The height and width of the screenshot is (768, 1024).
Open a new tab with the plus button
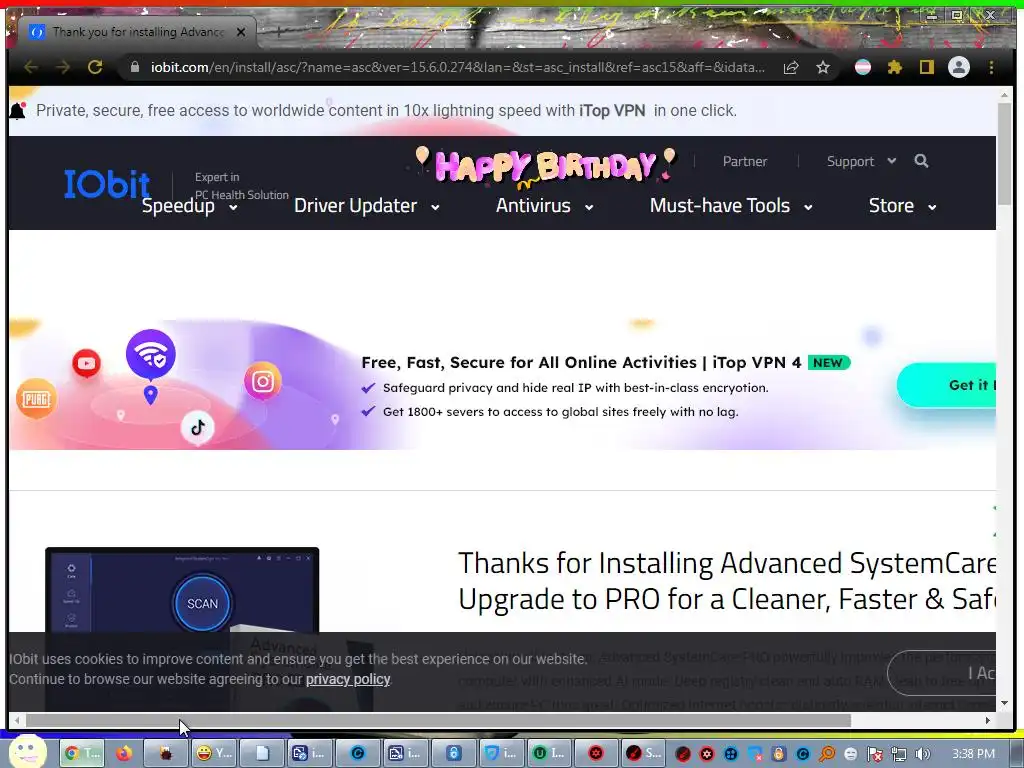coord(278,32)
